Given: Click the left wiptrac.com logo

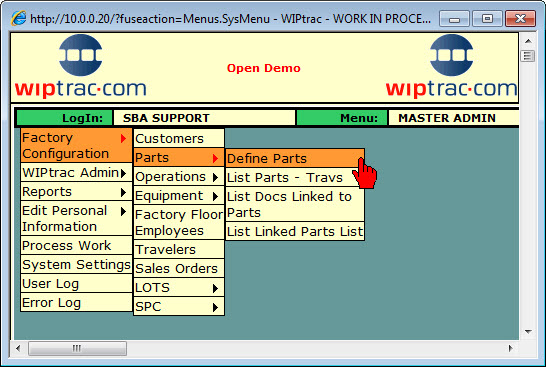Looking at the screenshot, I should (x=80, y=66).
